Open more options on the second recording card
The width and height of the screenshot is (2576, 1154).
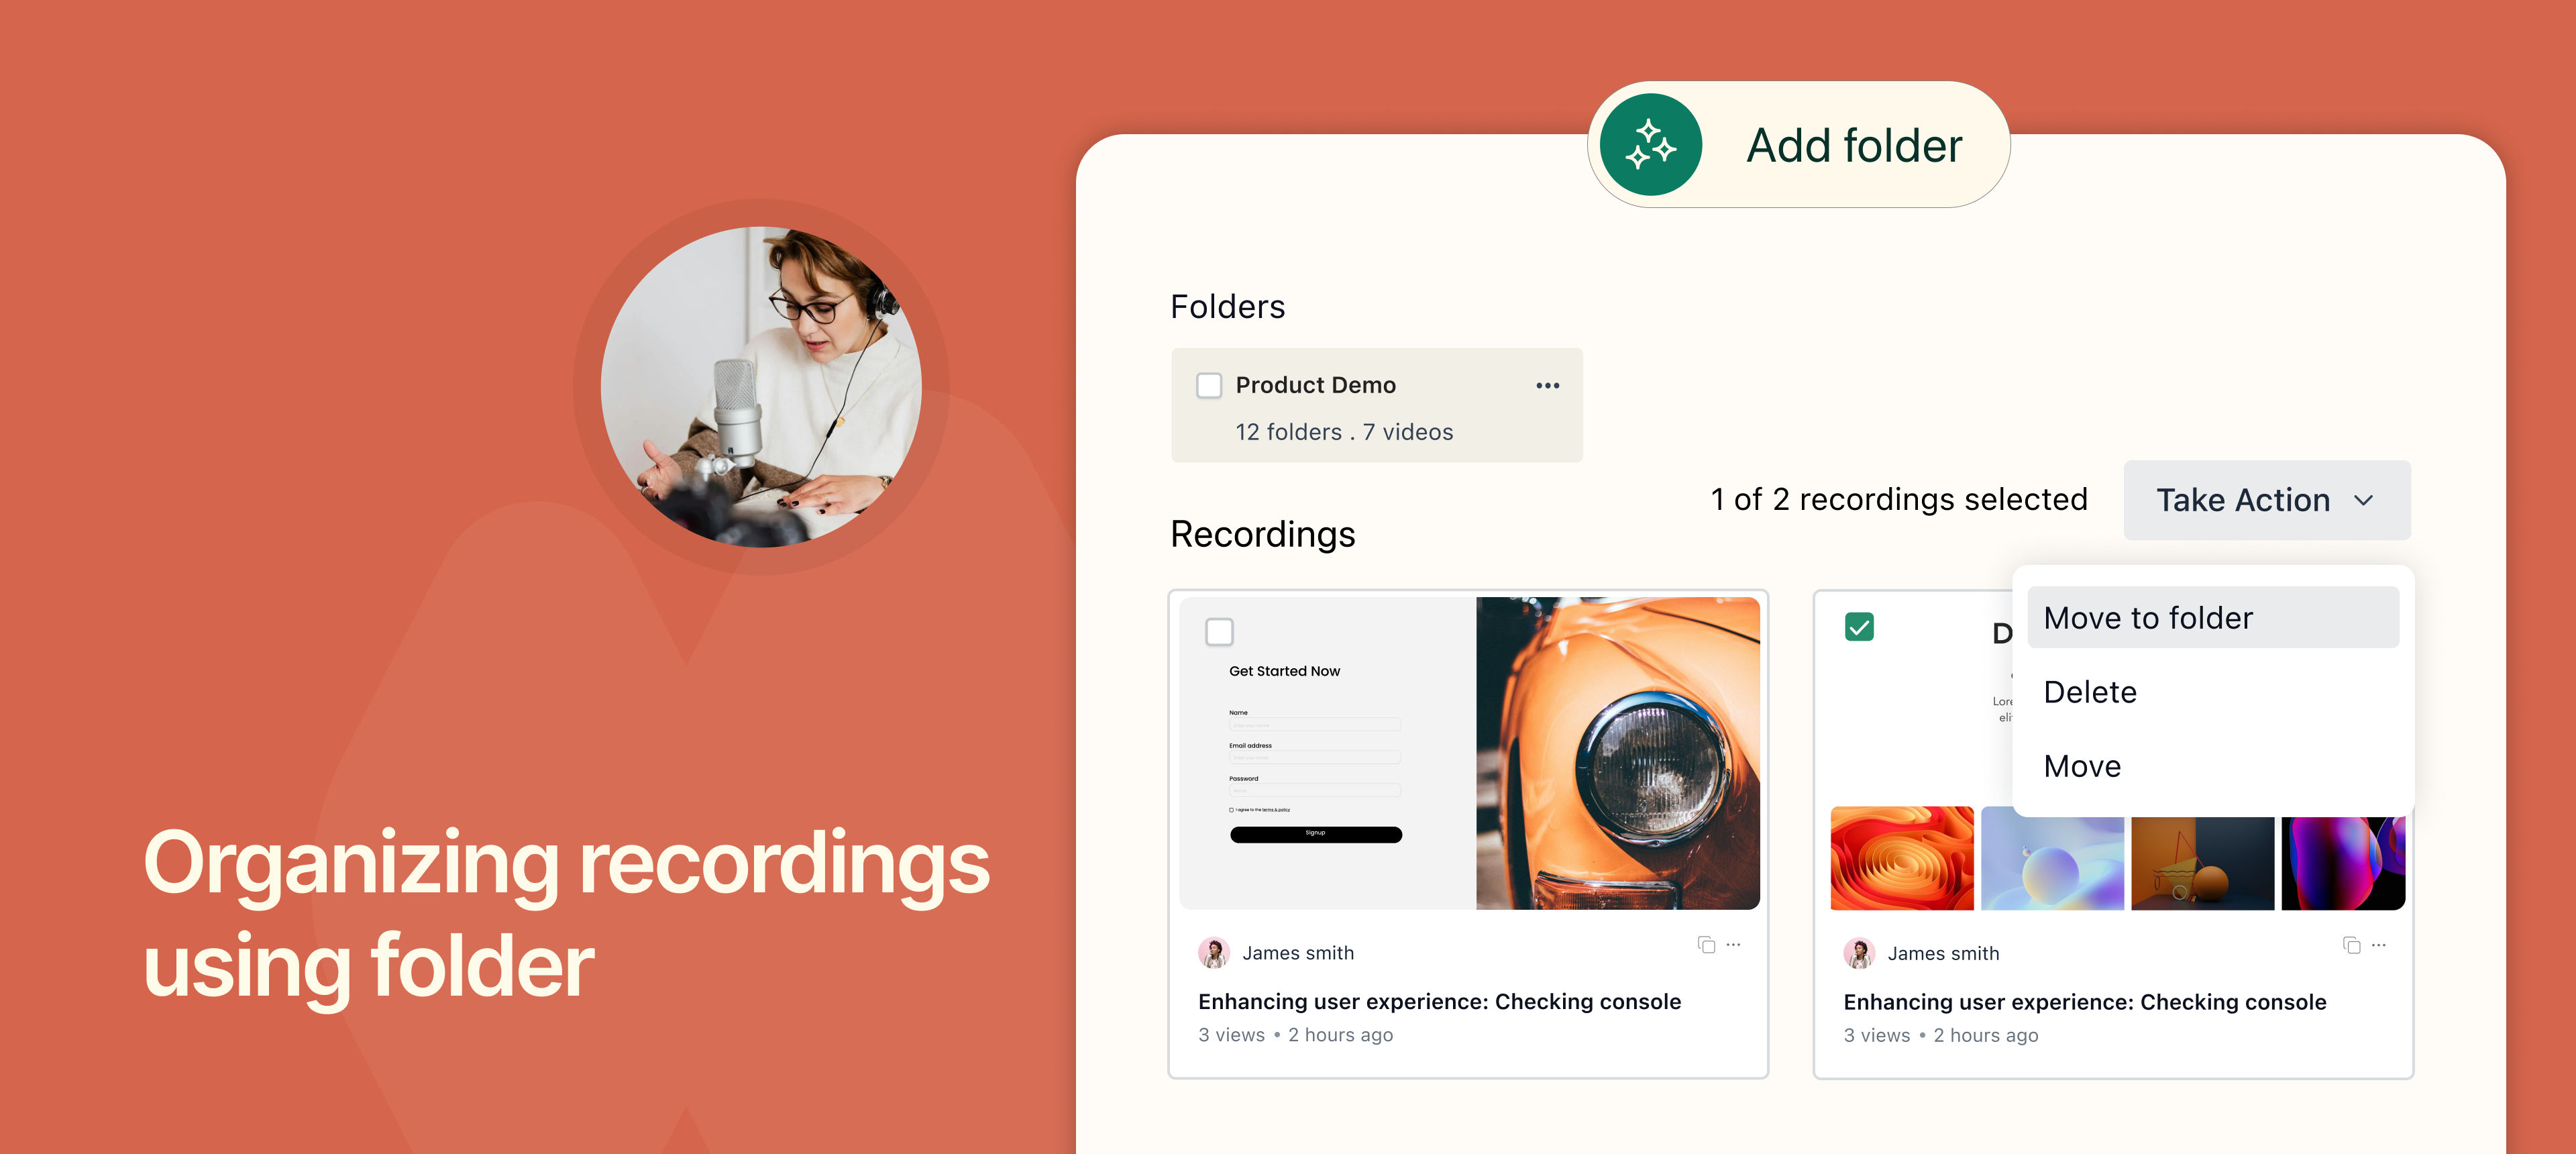tap(2379, 944)
